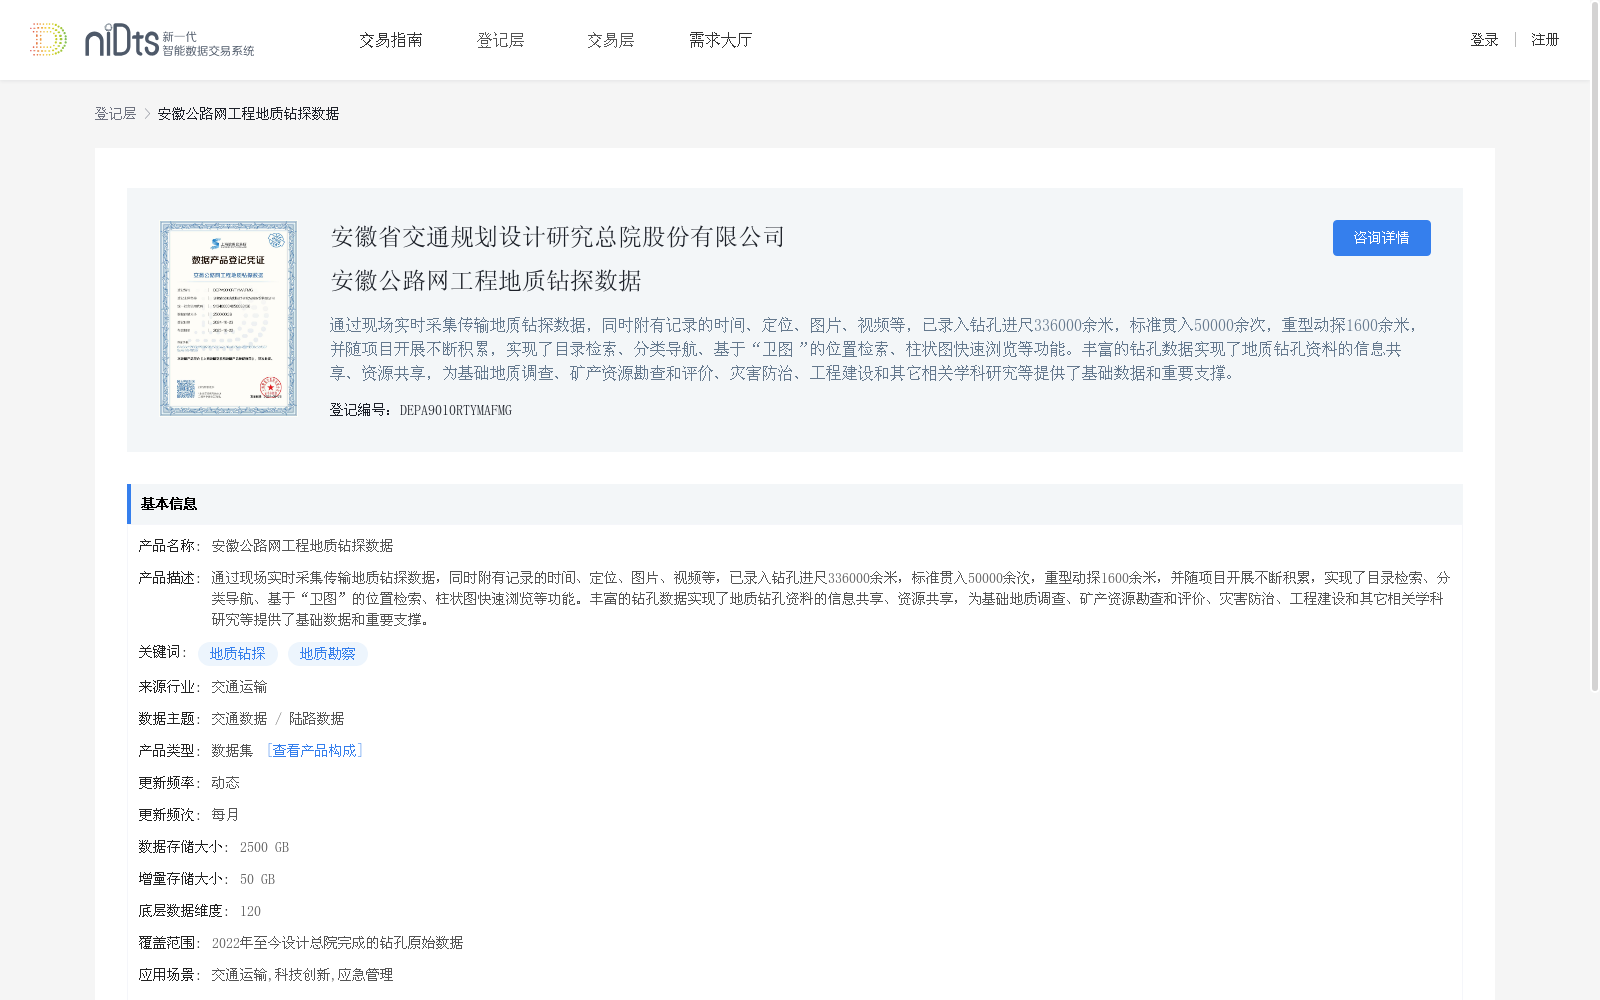
Task: Select the 地质勘察 keyword tag
Action: click(328, 654)
